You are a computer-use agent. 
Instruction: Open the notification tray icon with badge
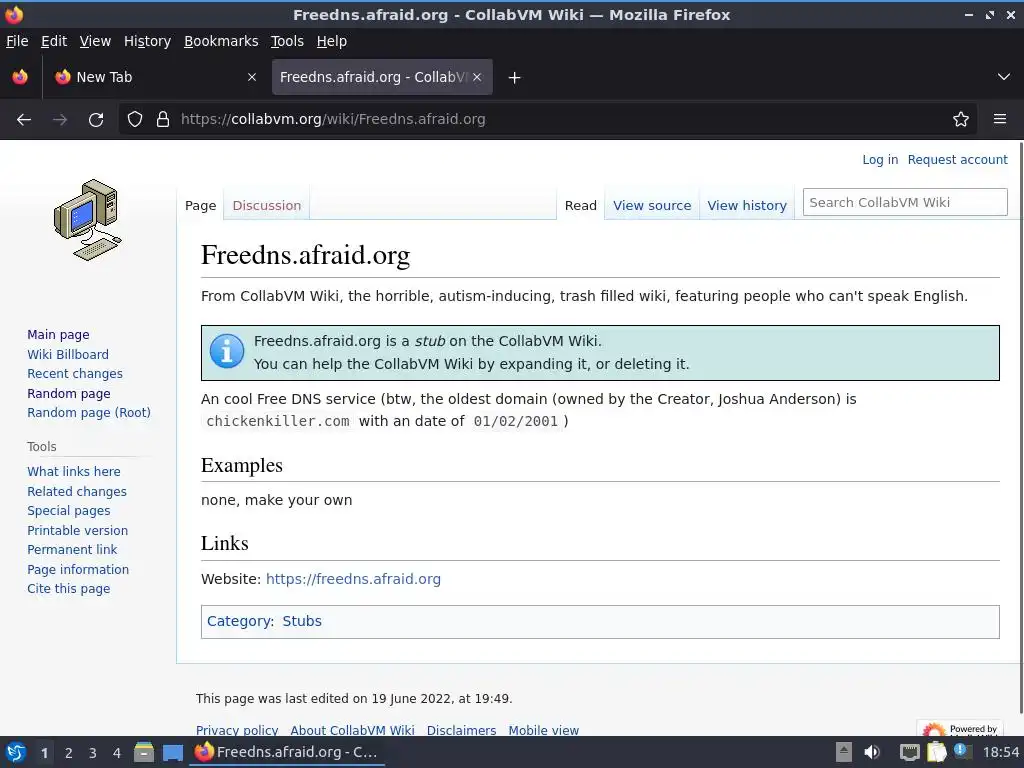962,752
